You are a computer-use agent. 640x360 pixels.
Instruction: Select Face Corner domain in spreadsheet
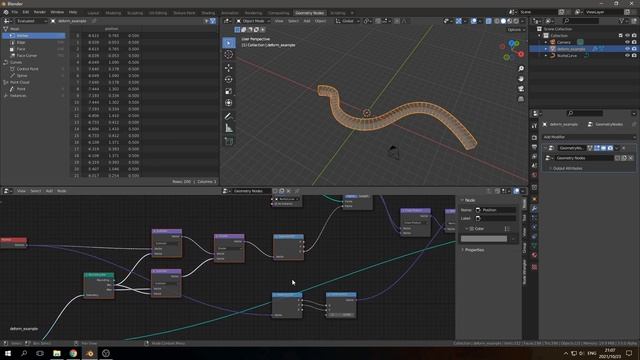(x=27, y=56)
